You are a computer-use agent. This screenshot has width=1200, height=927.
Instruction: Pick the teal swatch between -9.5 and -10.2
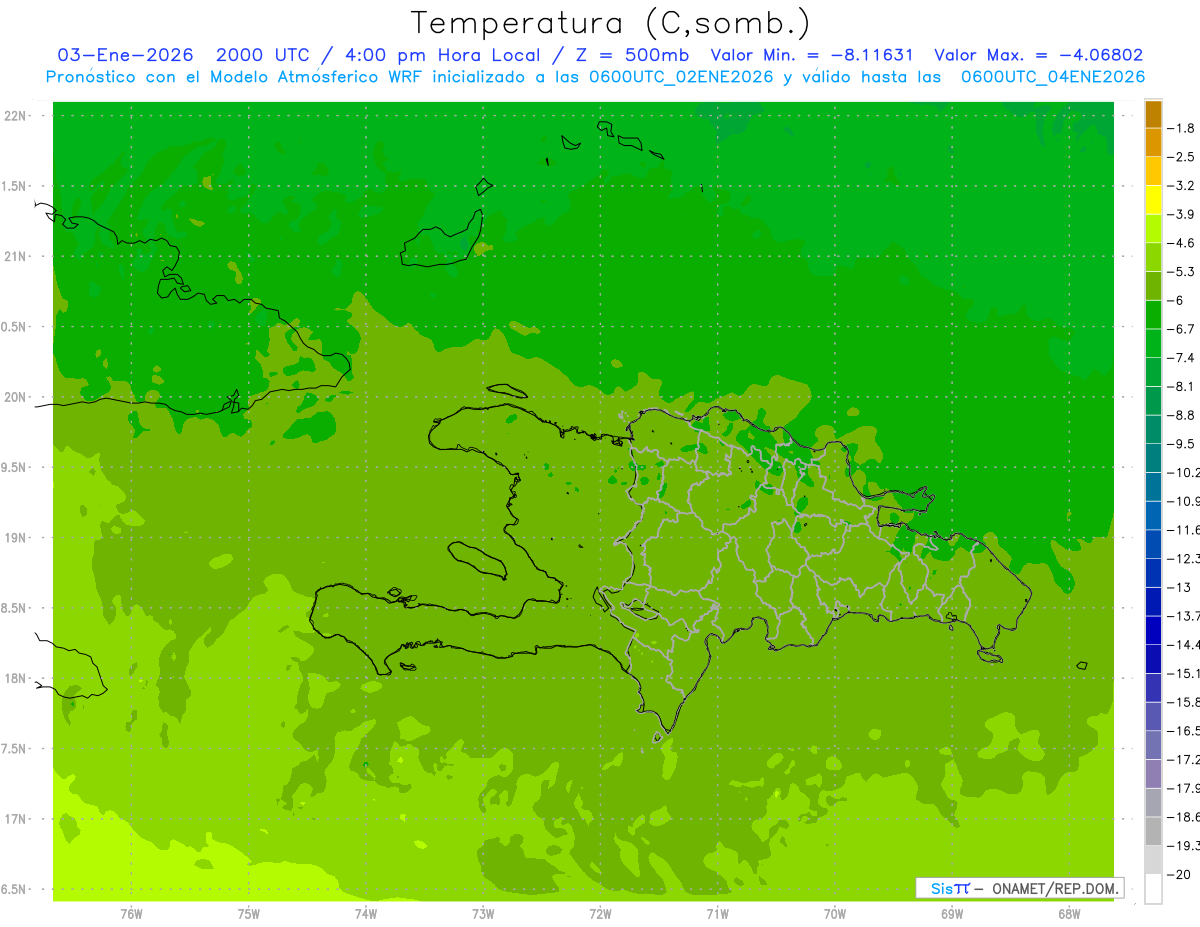(1153, 458)
